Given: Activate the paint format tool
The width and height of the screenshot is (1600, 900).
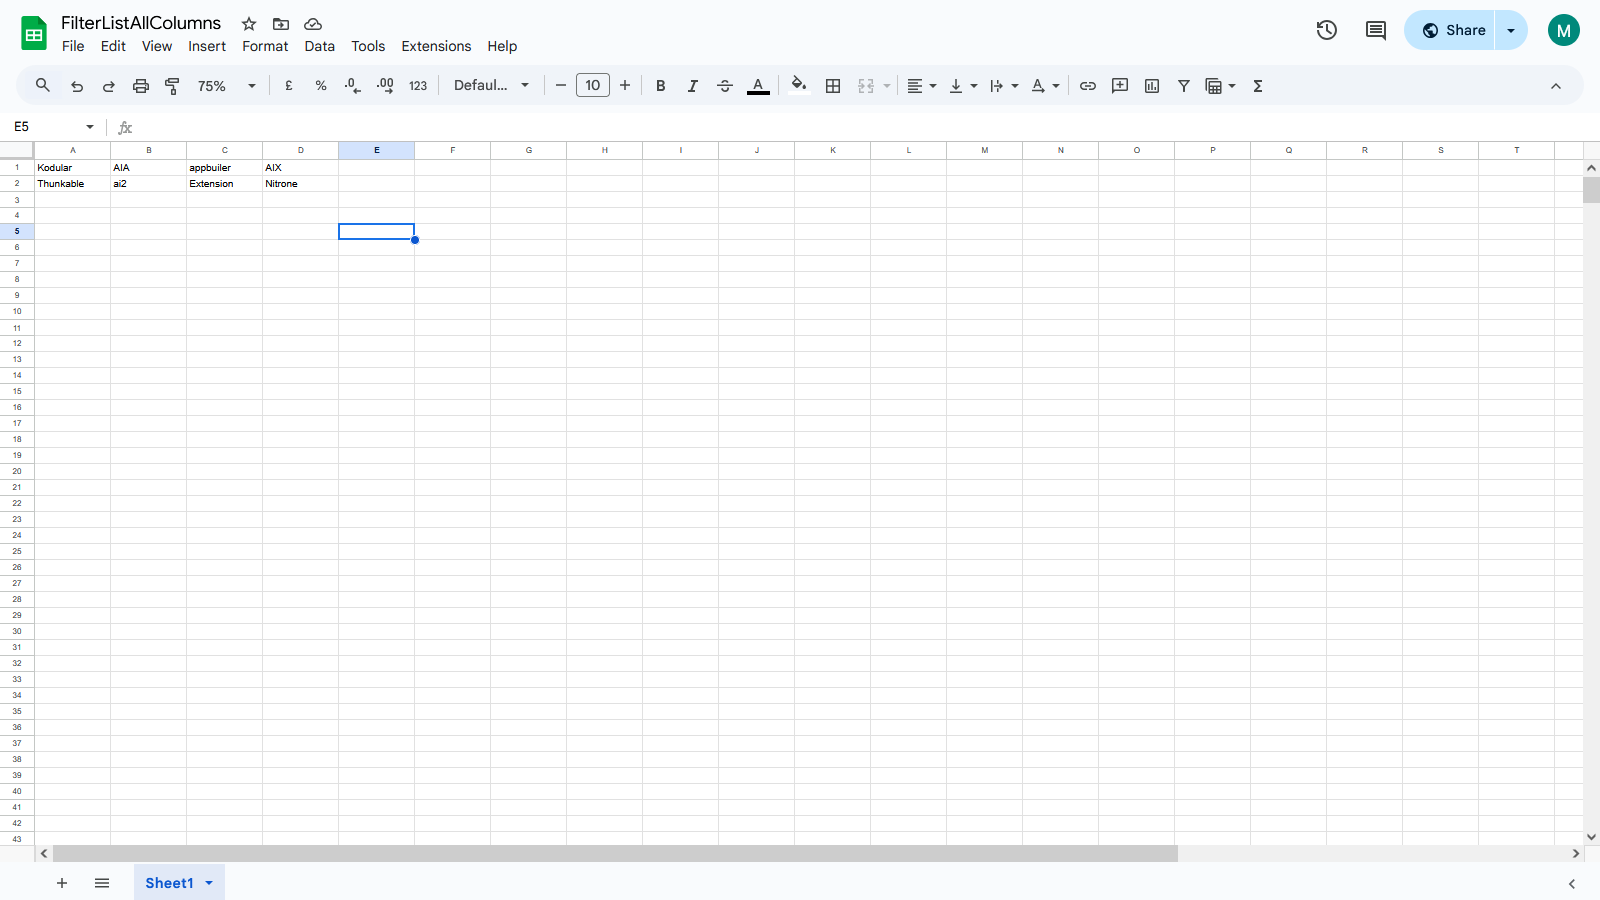Looking at the screenshot, I should pyautogui.click(x=172, y=86).
